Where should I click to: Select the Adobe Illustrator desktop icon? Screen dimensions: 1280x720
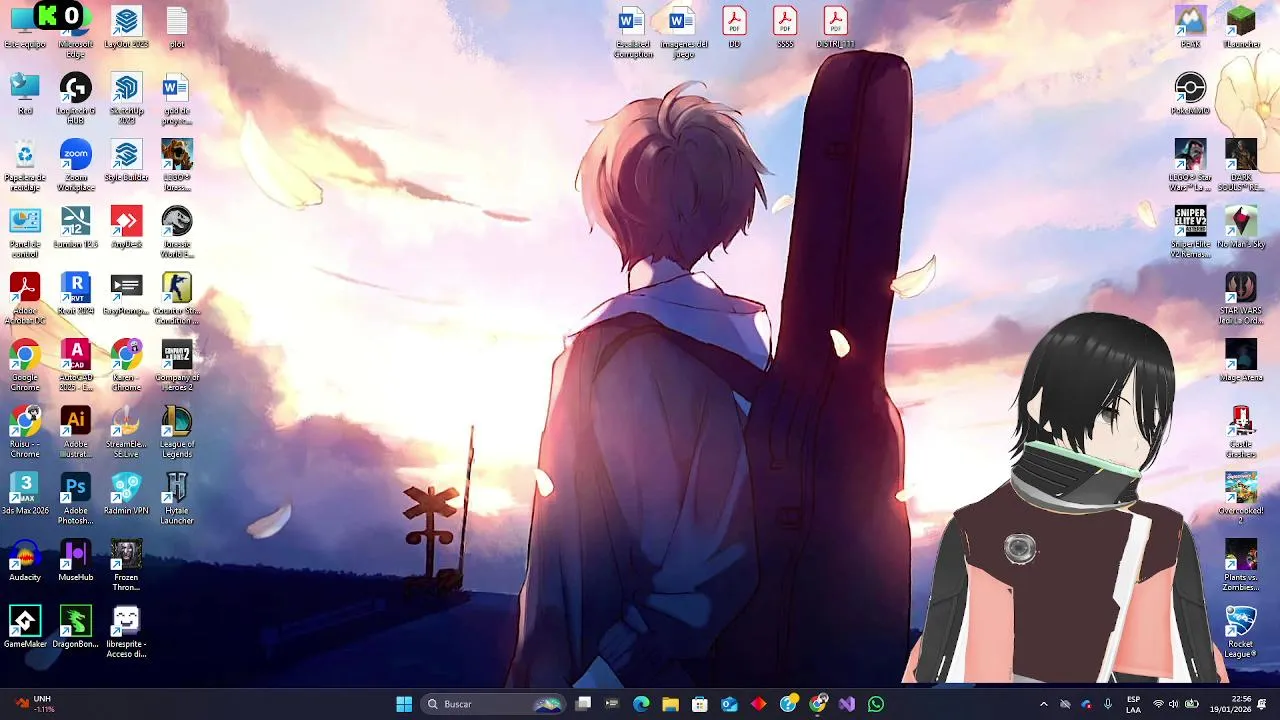[x=75, y=432]
